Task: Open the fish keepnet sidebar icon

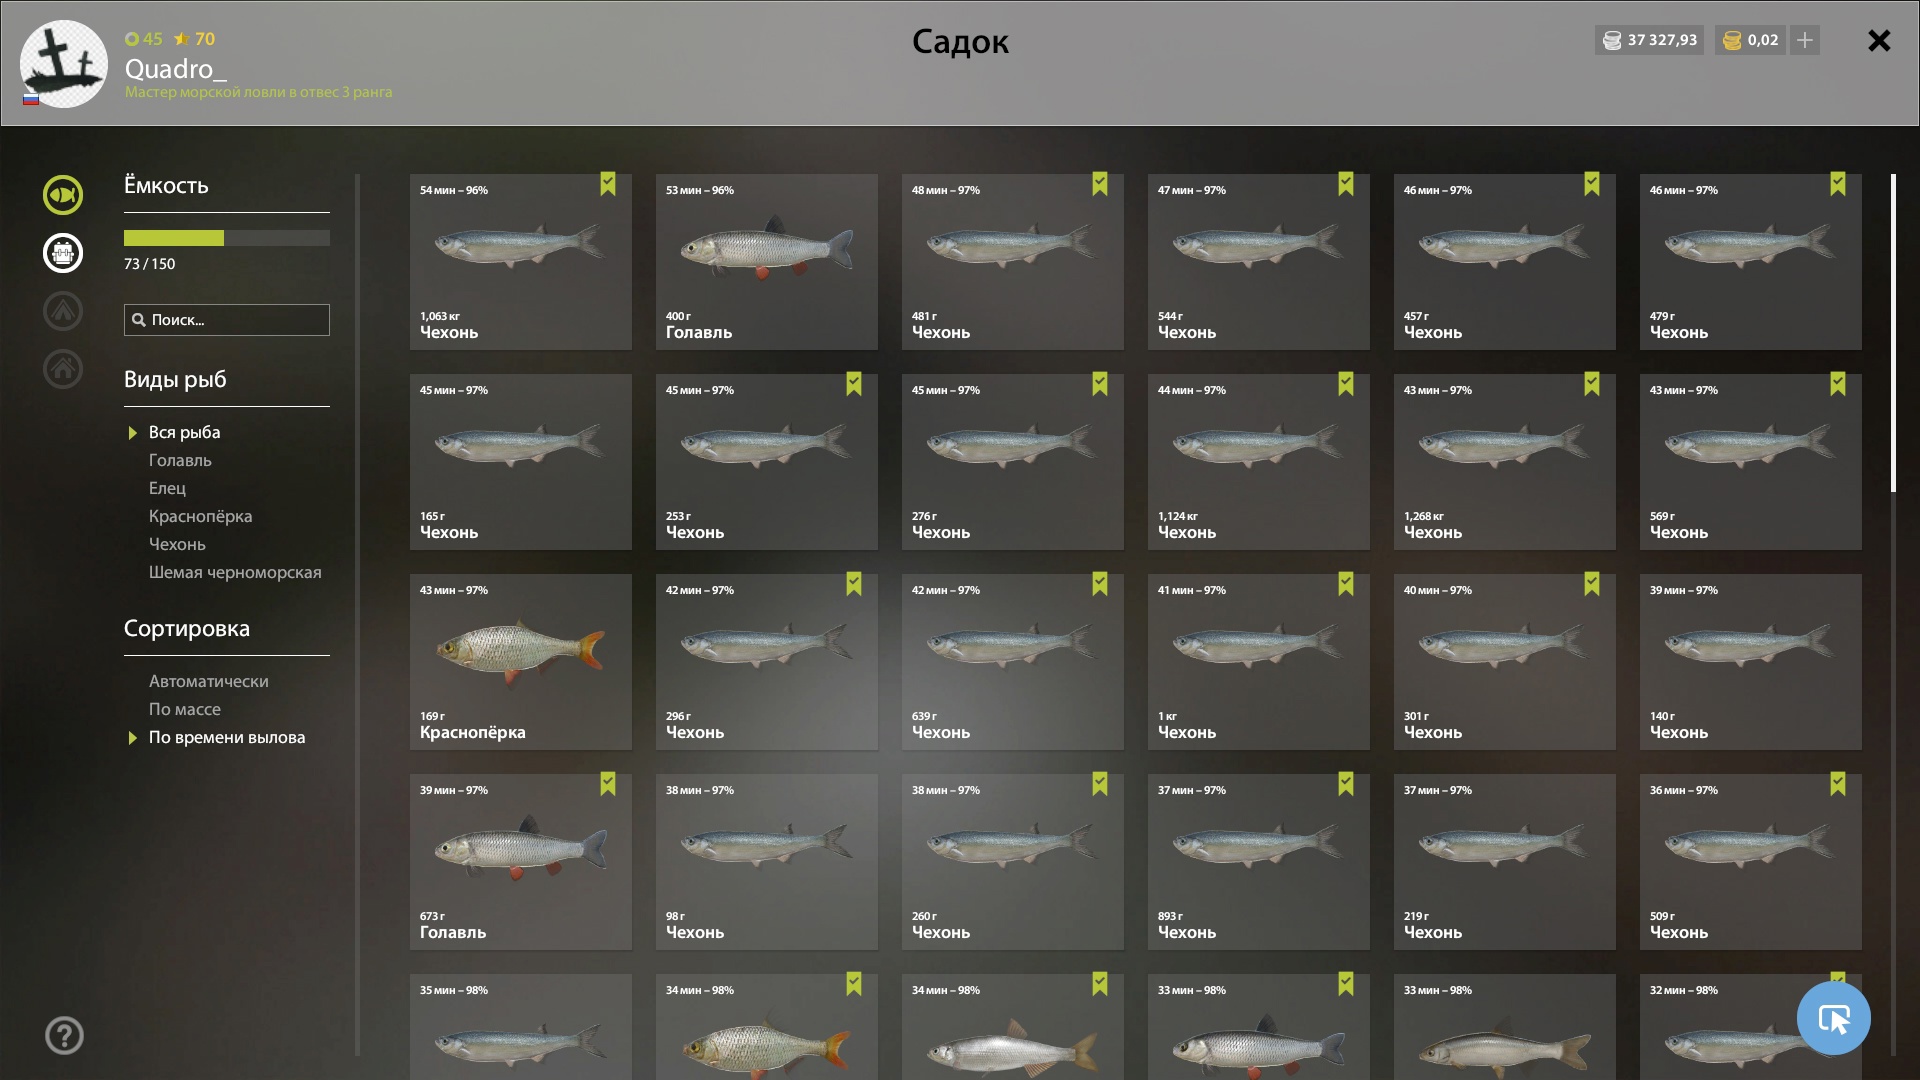Action: pyautogui.click(x=62, y=195)
